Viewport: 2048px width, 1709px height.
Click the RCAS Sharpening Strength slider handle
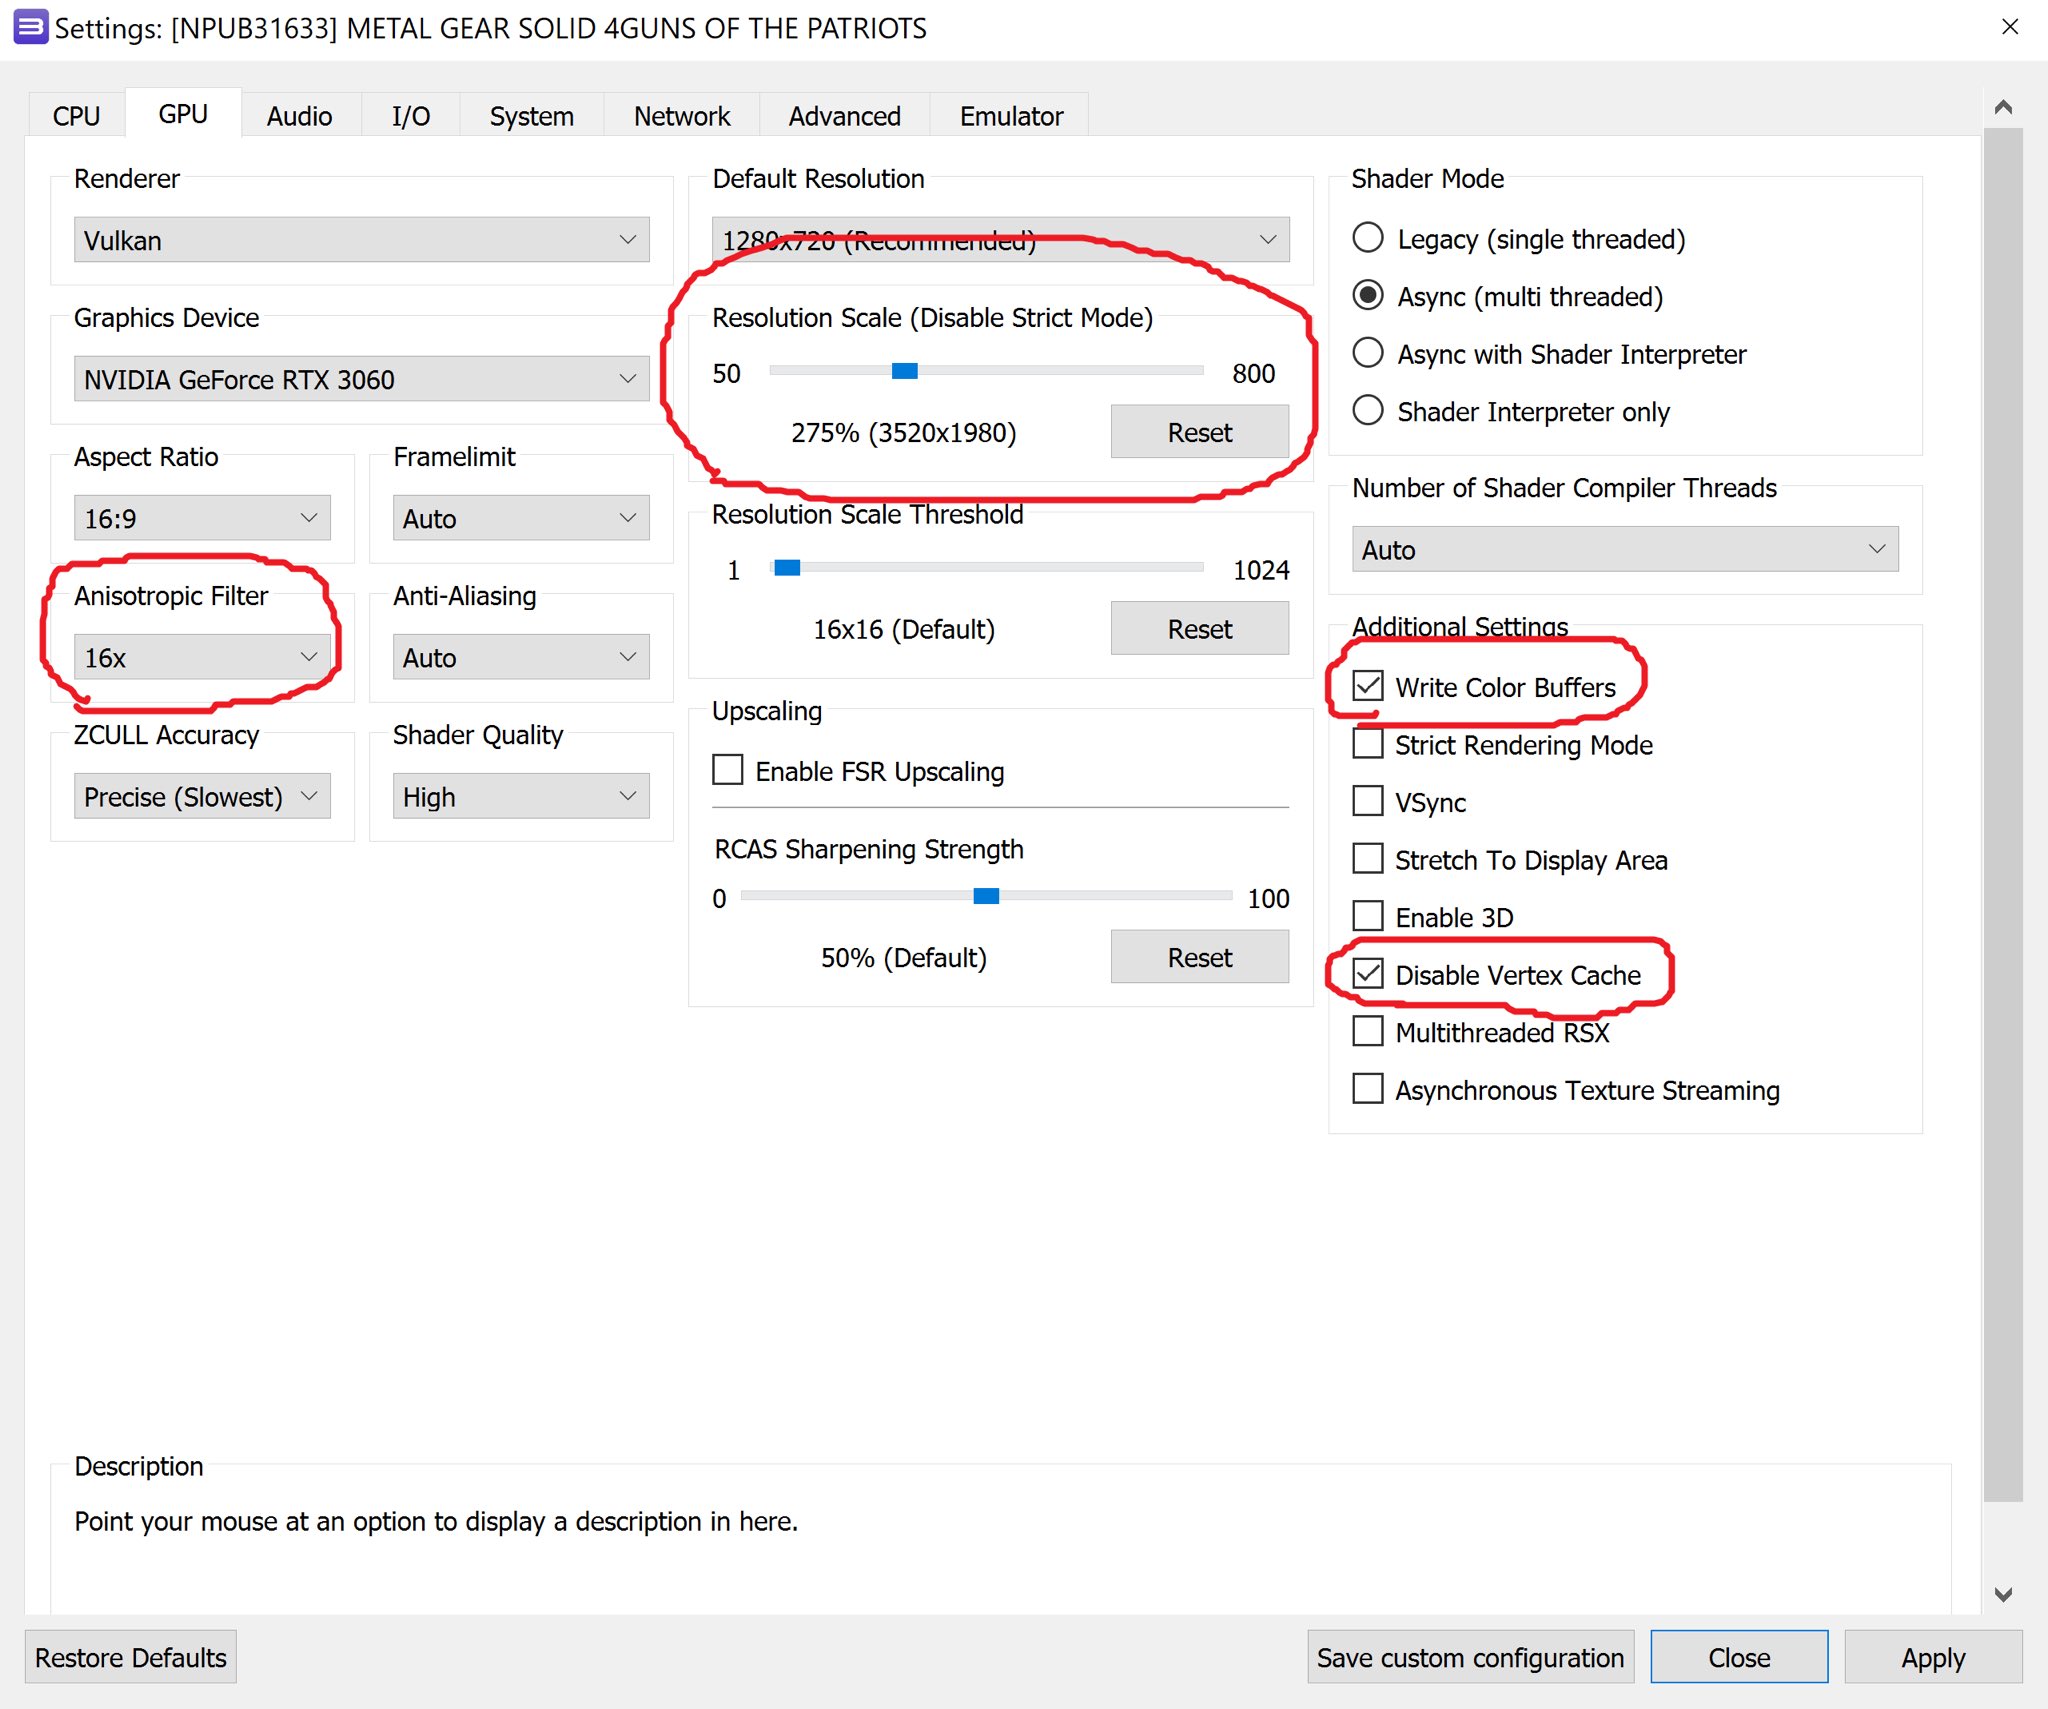coord(986,896)
